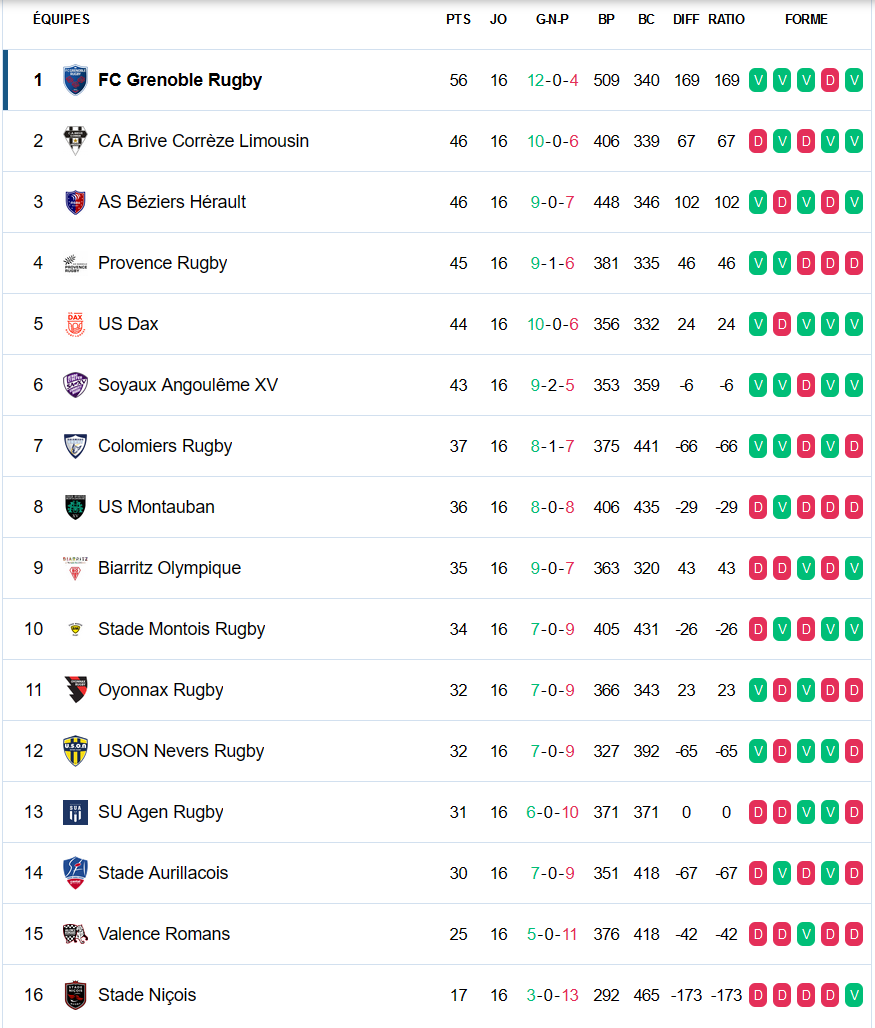Click Grenoble's red D form badge
This screenshot has width=875, height=1028.
coord(830,80)
